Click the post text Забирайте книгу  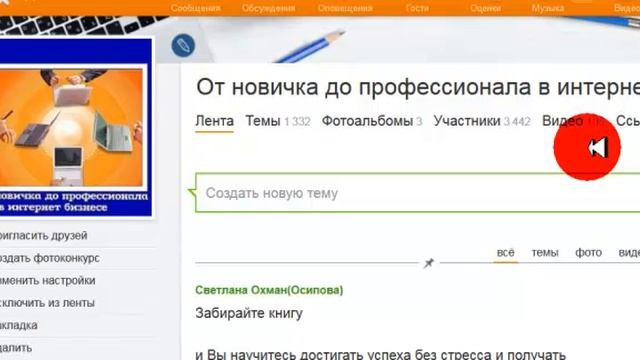point(249,313)
